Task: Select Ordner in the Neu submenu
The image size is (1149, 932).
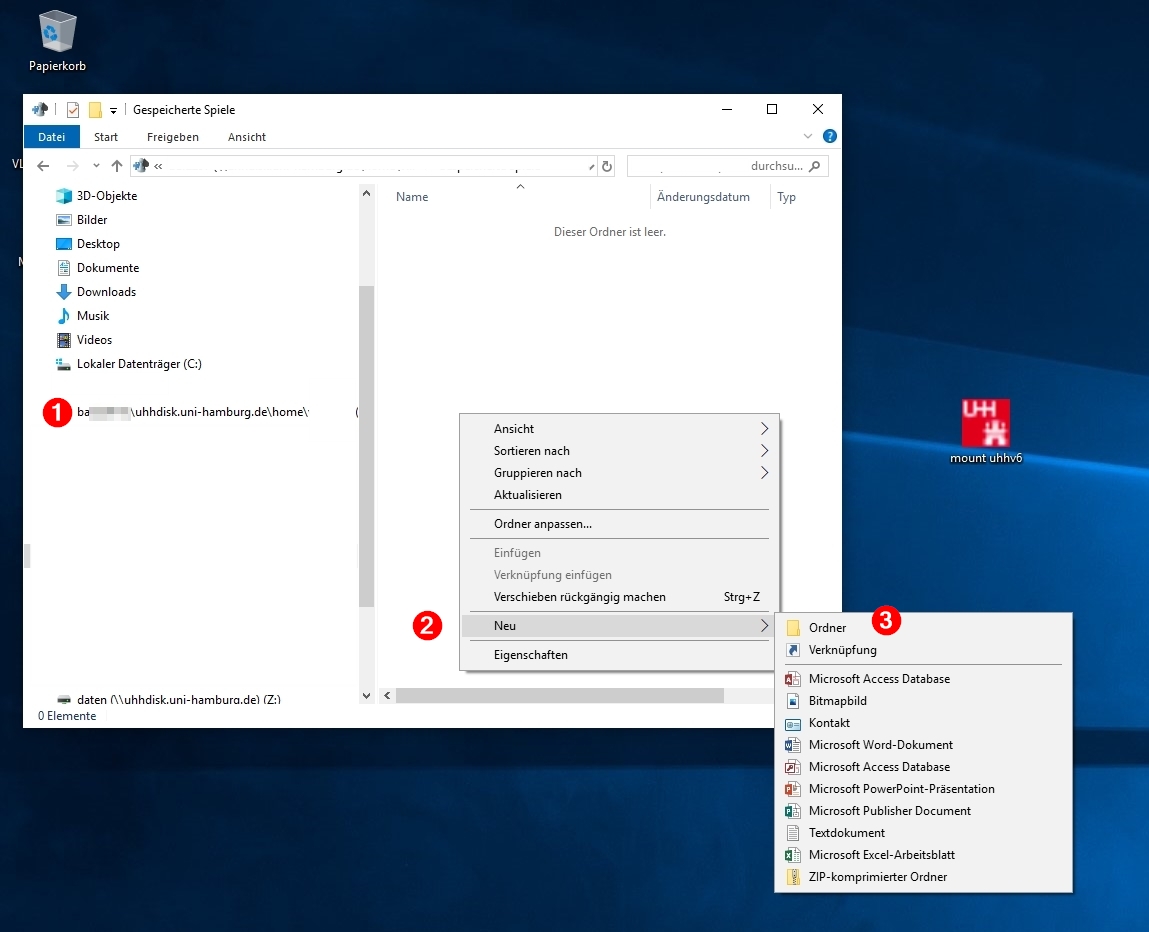Action: [x=827, y=628]
